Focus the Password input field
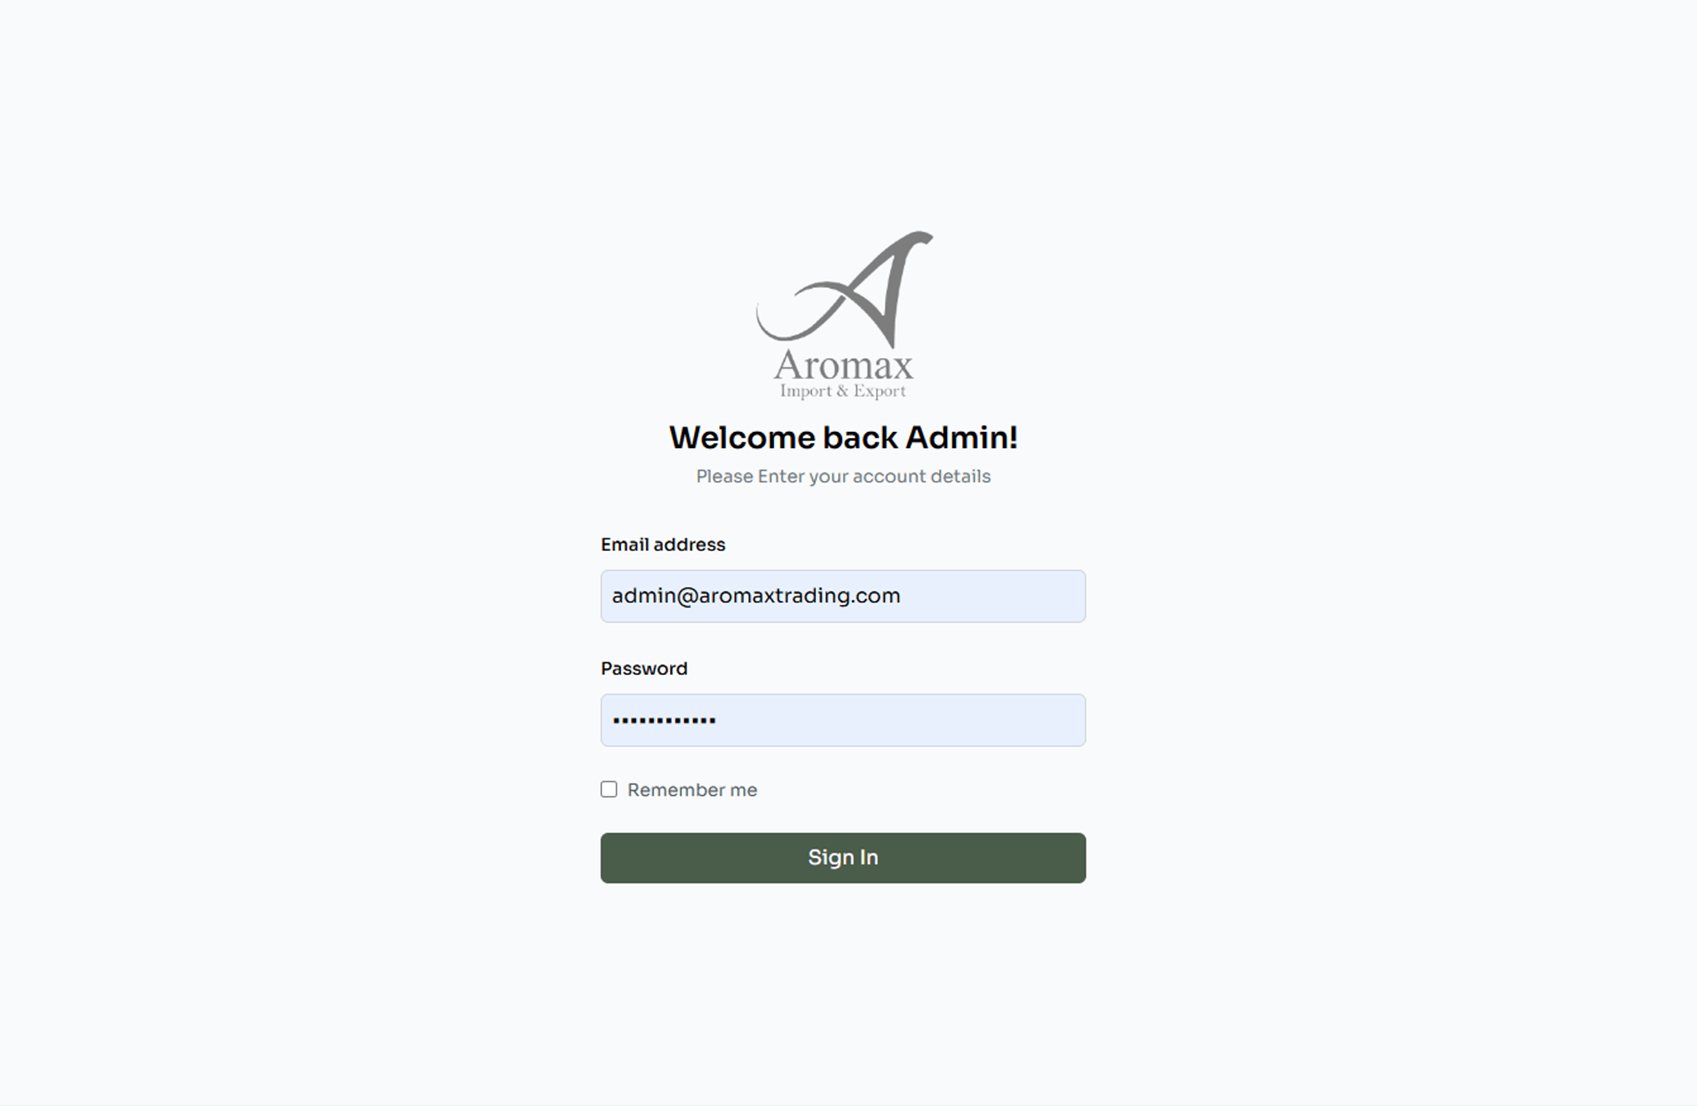This screenshot has height=1106, width=1697. pyautogui.click(x=843, y=720)
